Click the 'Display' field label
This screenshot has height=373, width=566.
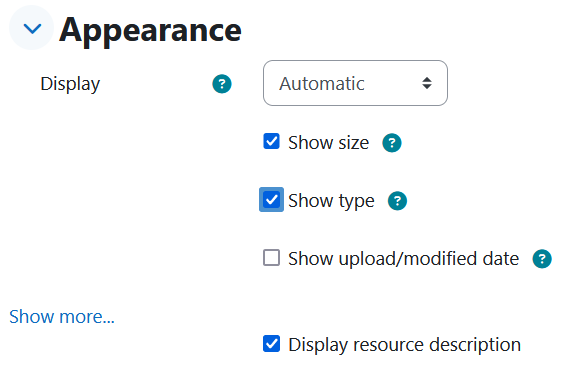(70, 84)
